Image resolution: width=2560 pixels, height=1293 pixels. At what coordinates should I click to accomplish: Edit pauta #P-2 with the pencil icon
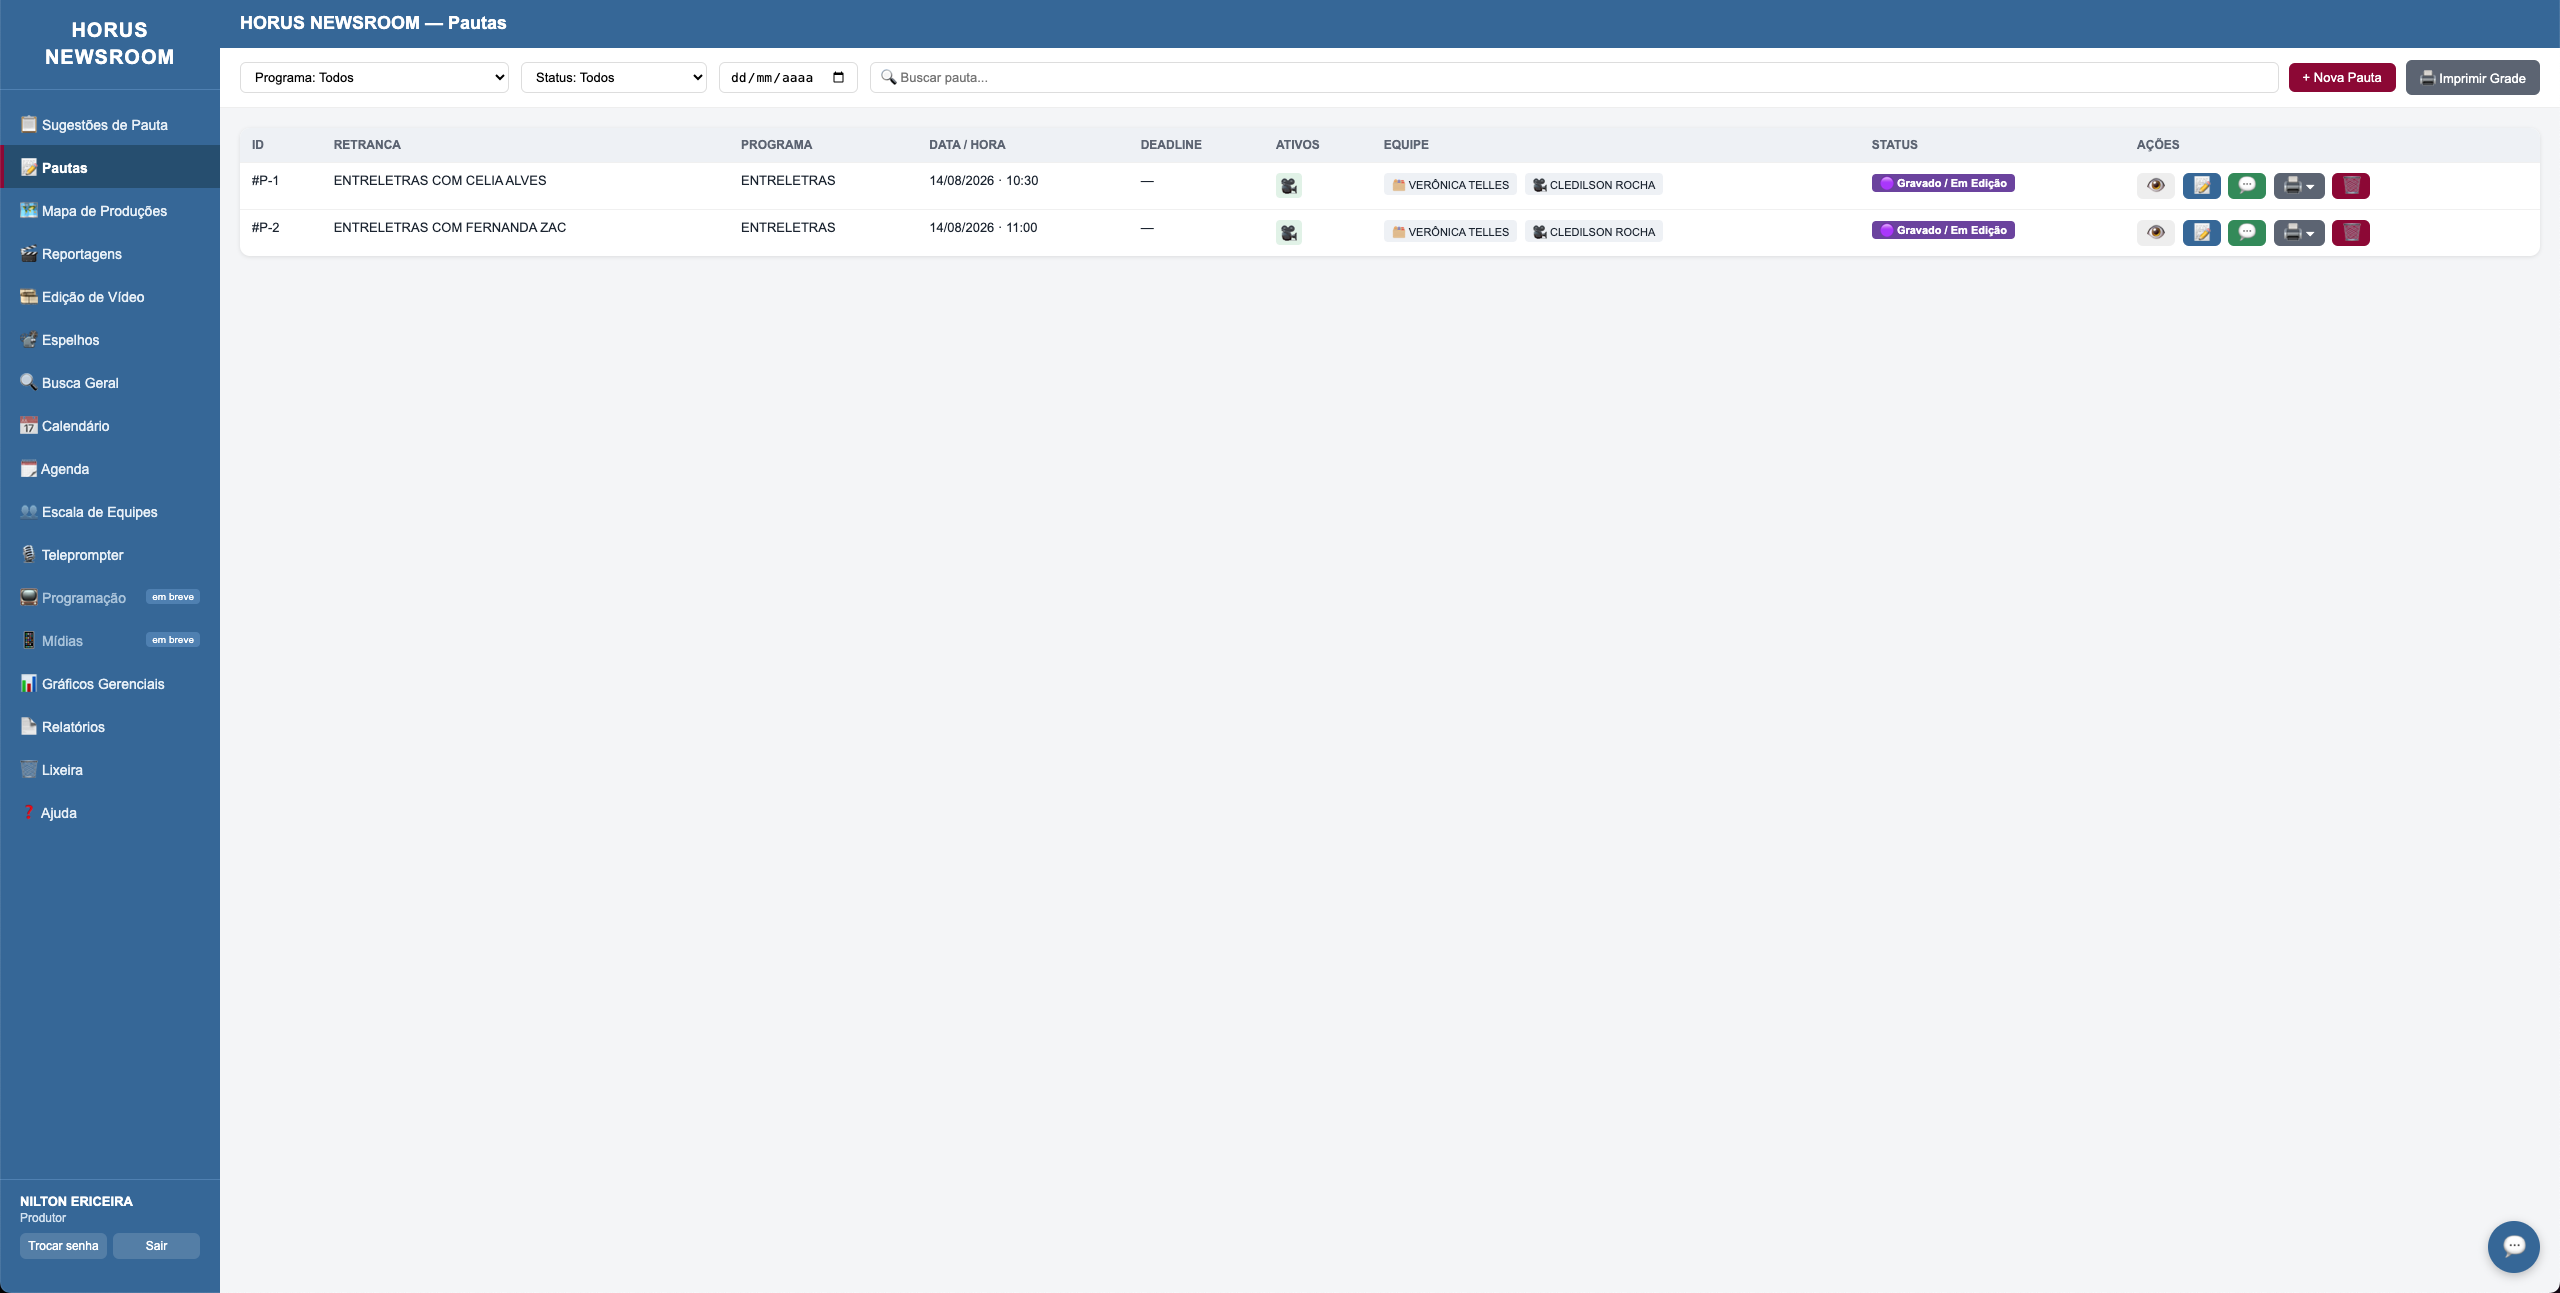click(2201, 232)
